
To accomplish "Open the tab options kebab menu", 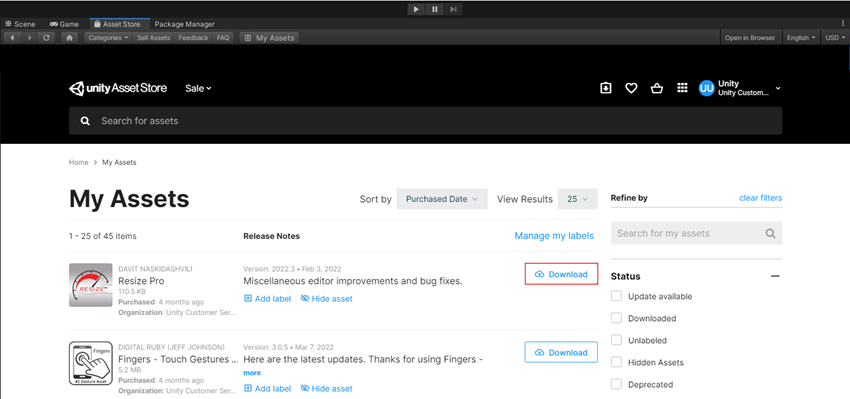I will pyautogui.click(x=843, y=24).
